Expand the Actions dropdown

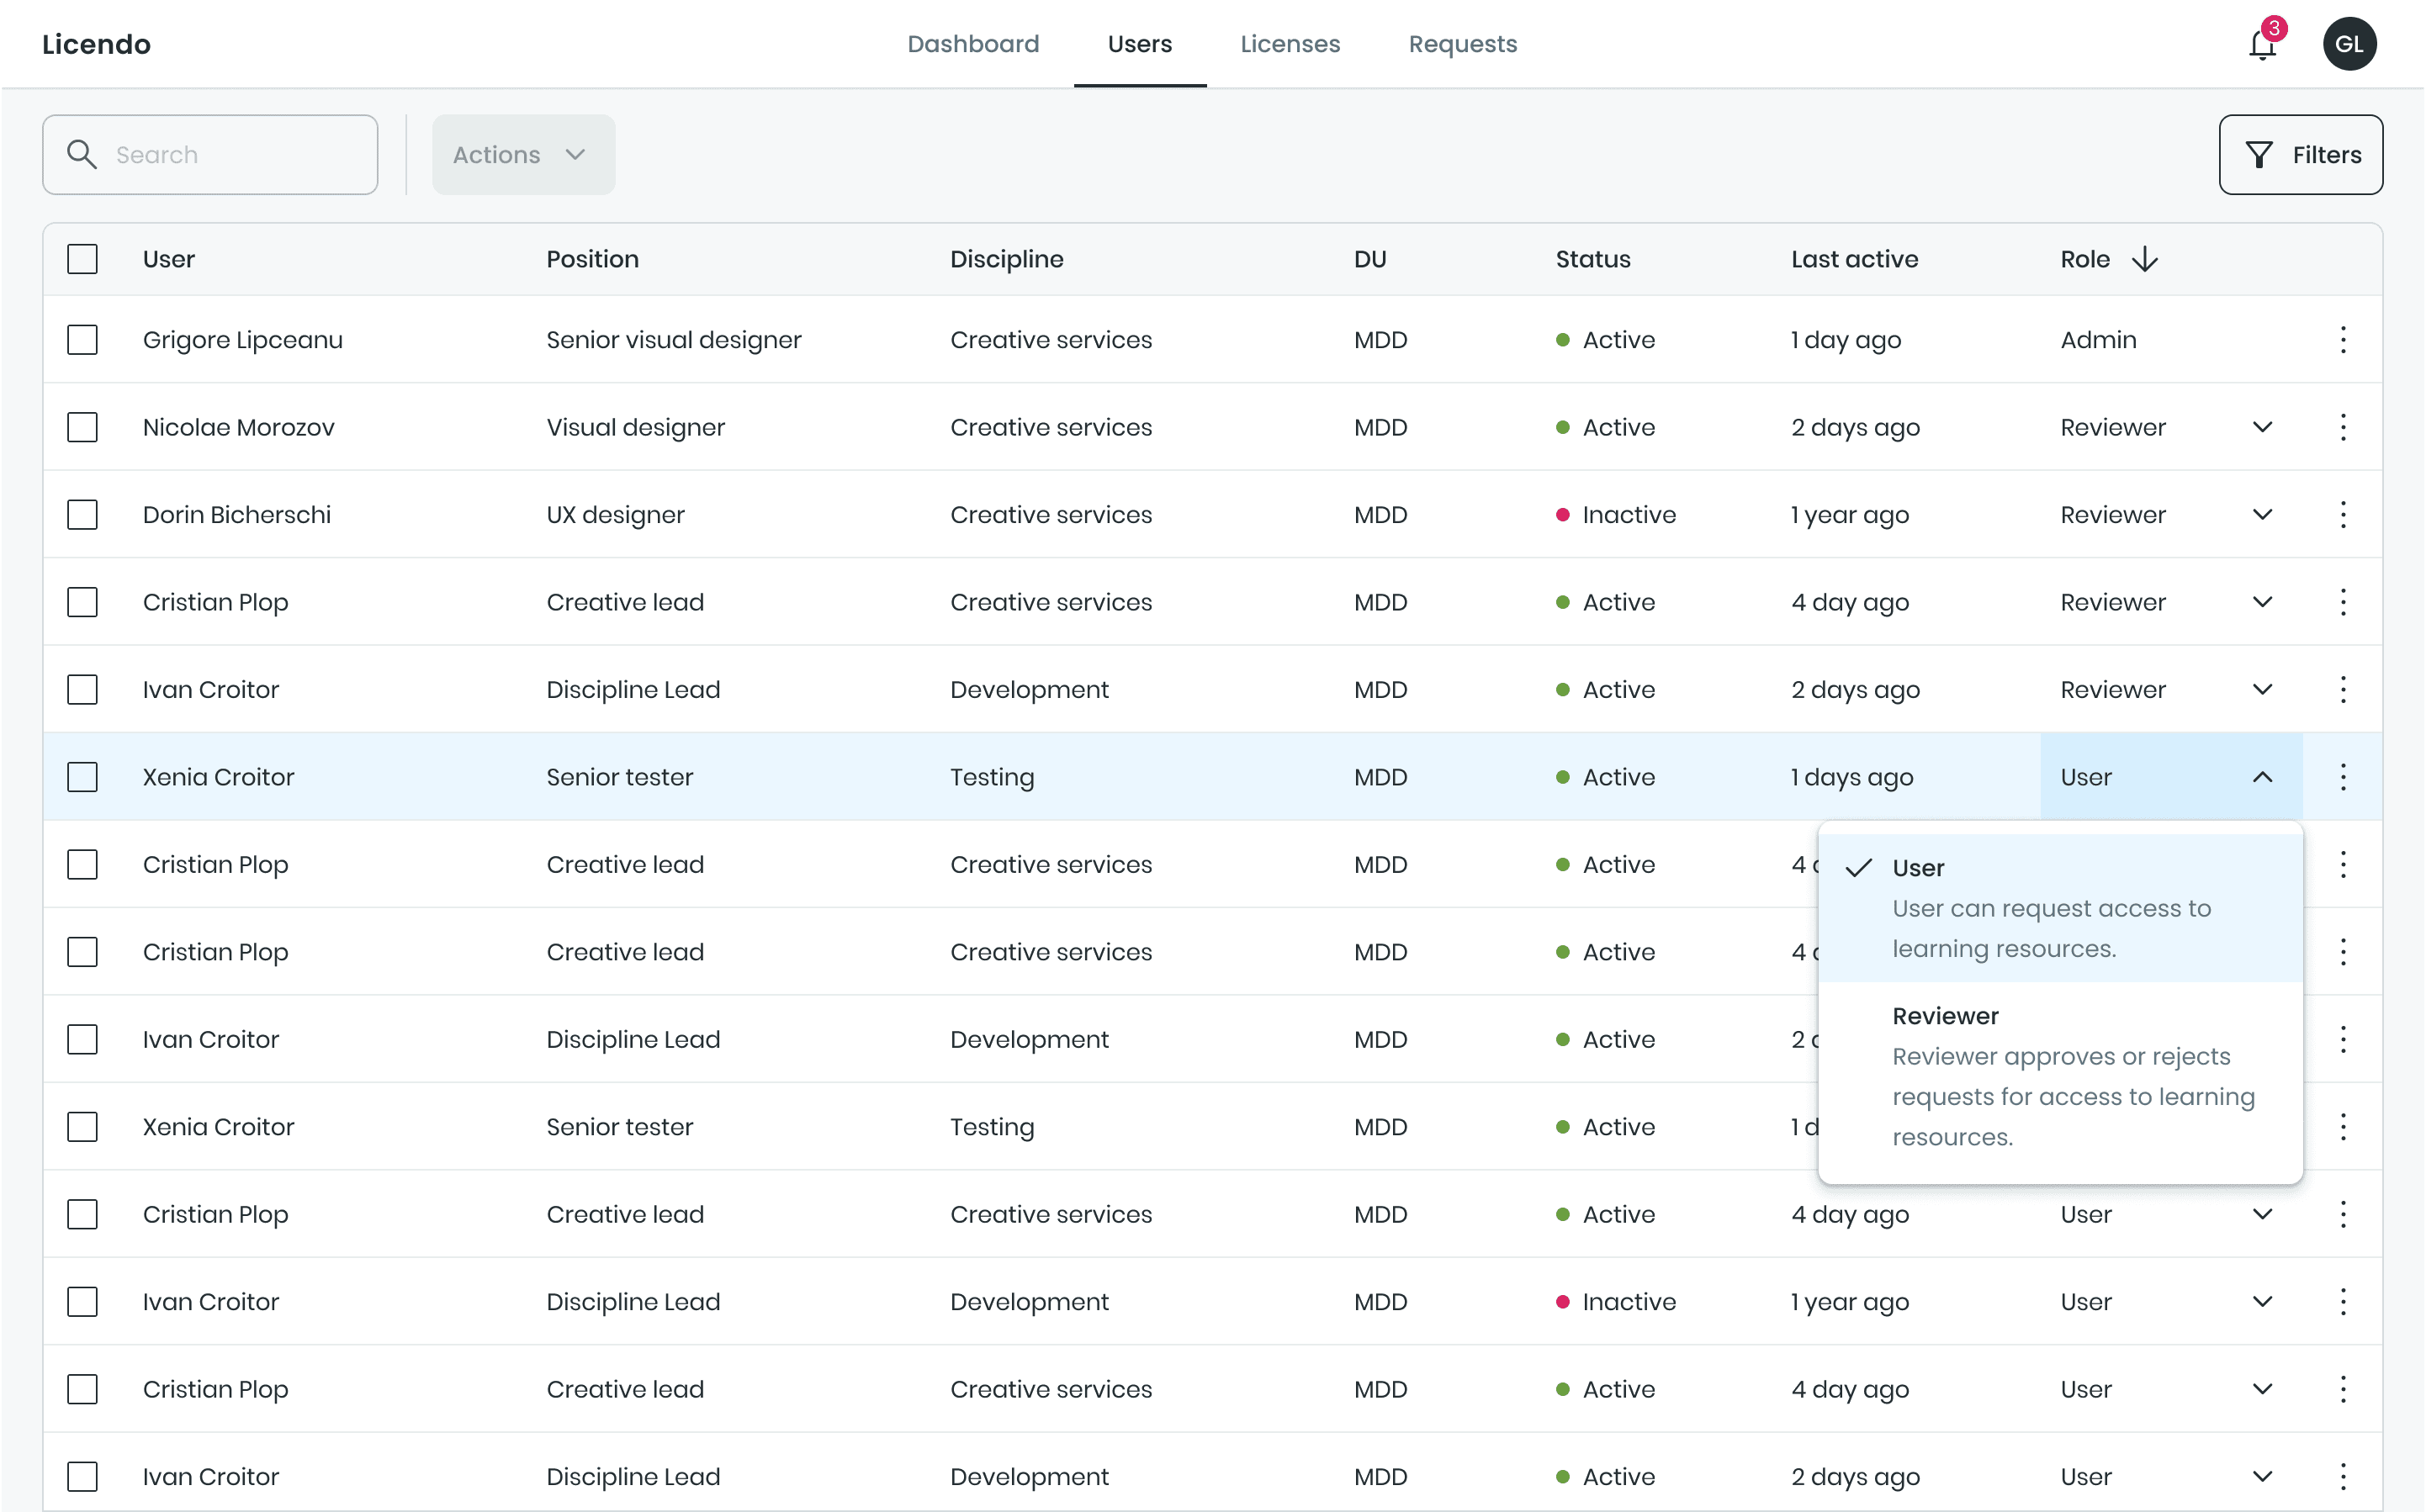pos(523,155)
